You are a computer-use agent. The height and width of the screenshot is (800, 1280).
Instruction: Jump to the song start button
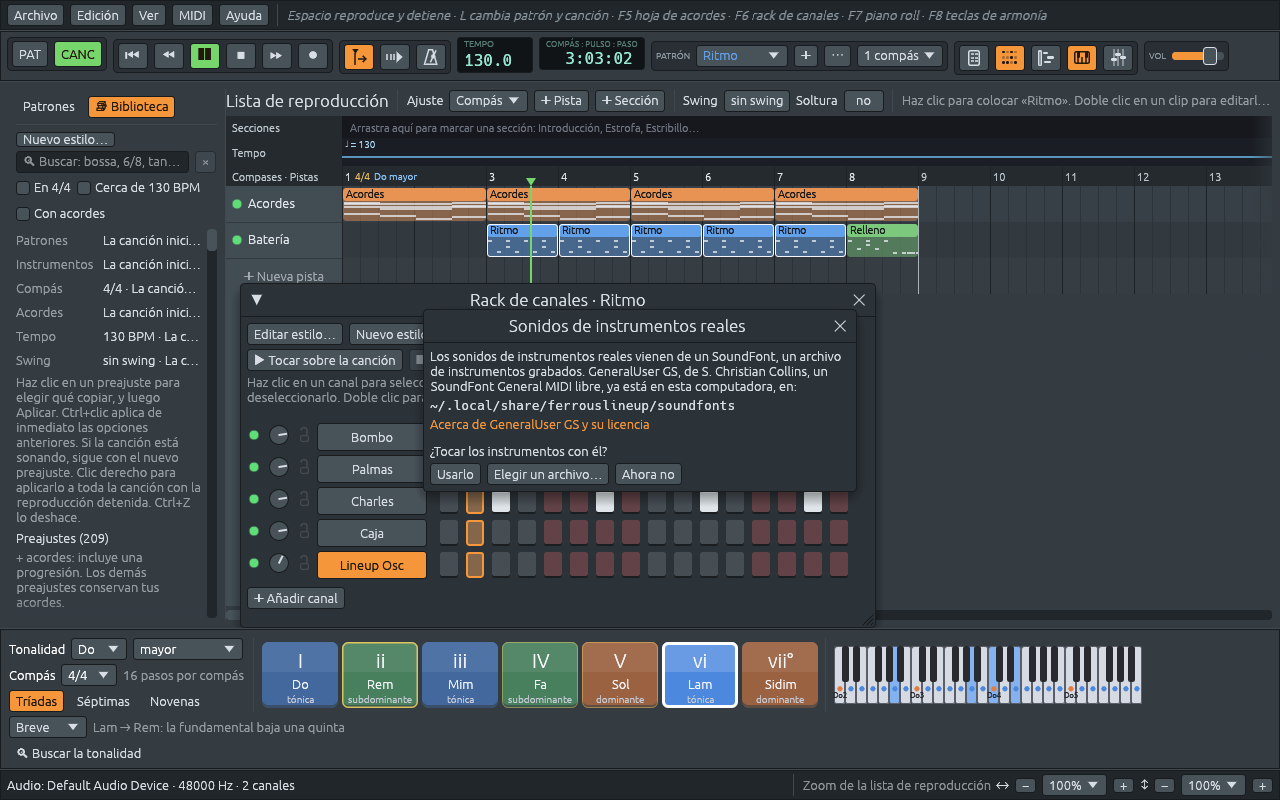point(131,56)
